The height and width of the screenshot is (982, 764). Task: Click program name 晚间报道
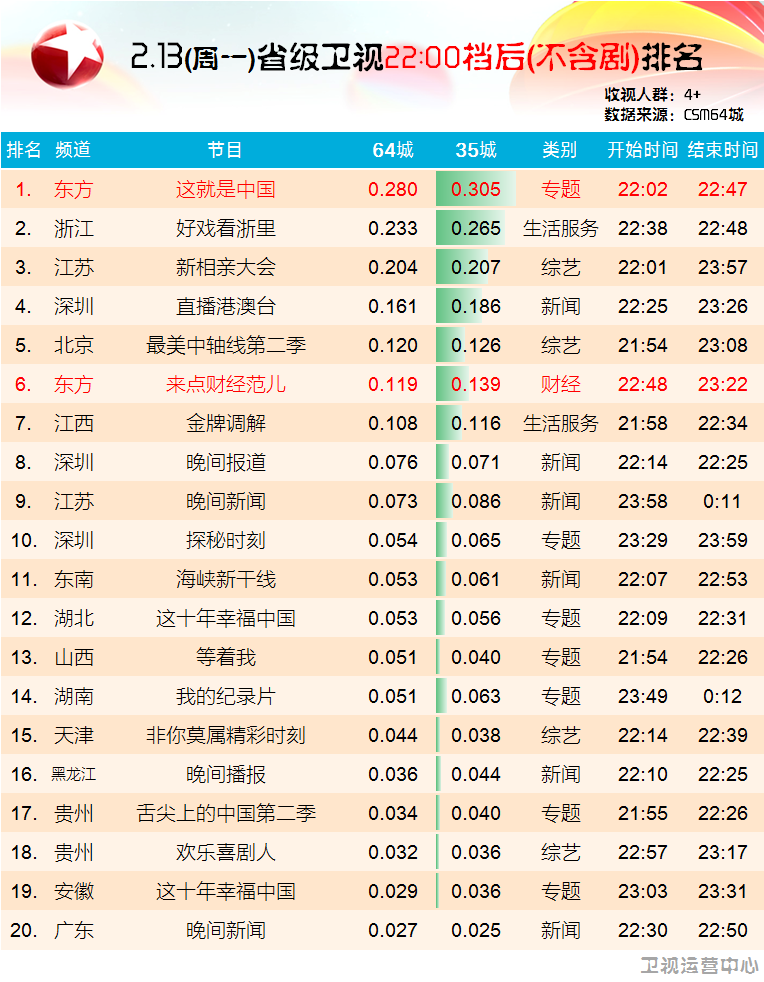click(x=225, y=462)
